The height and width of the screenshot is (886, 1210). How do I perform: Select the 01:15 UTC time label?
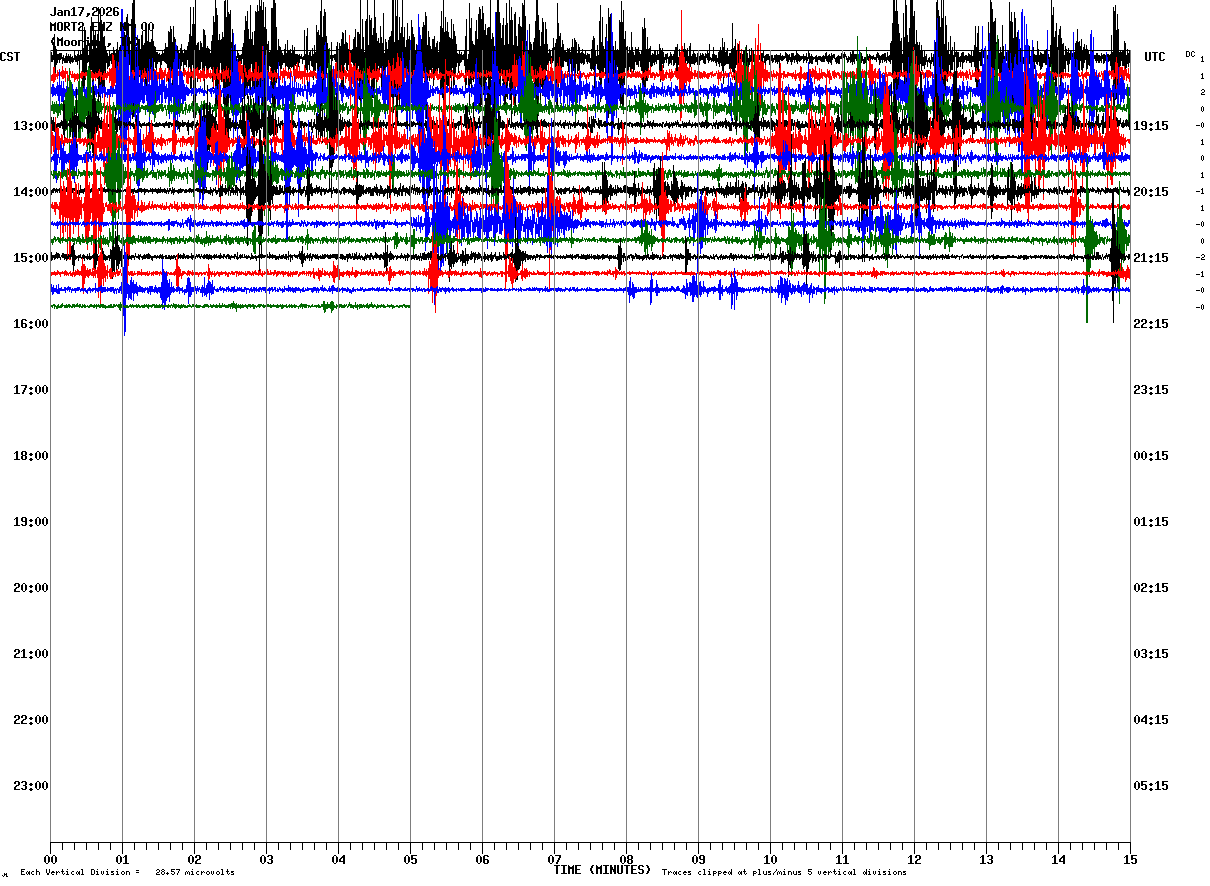click(x=1152, y=522)
